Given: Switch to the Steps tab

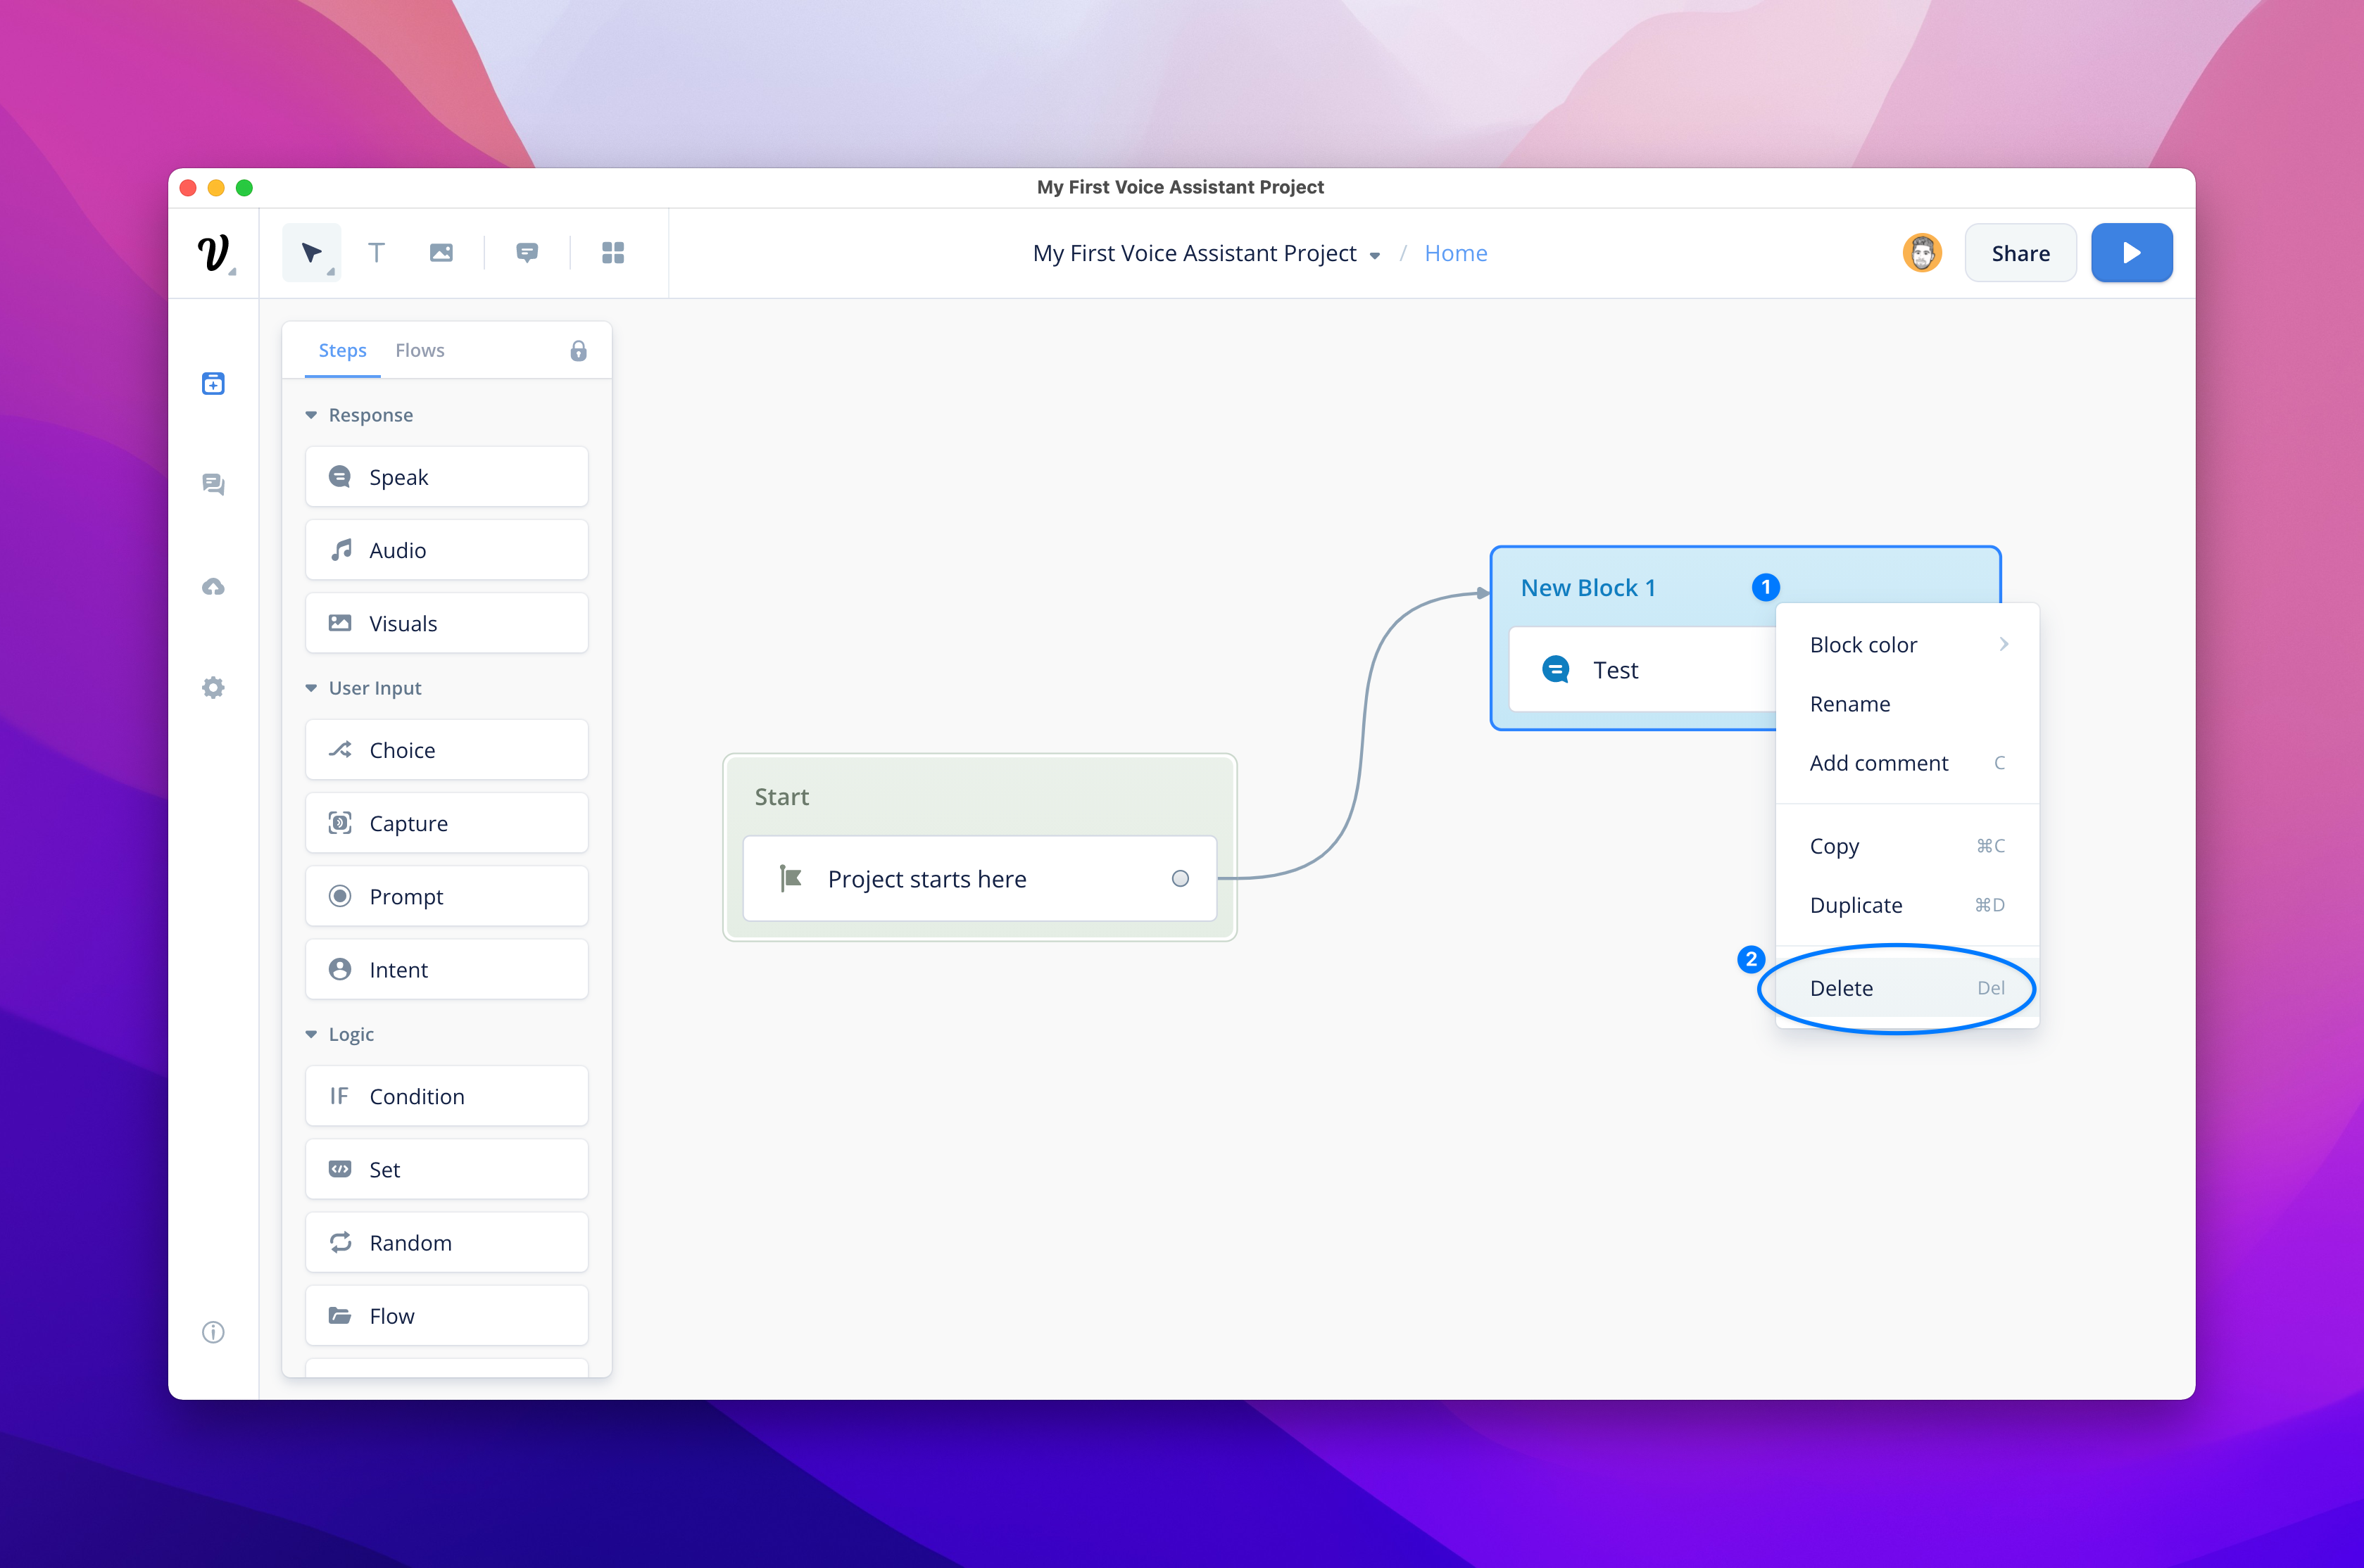Looking at the screenshot, I should [342, 351].
